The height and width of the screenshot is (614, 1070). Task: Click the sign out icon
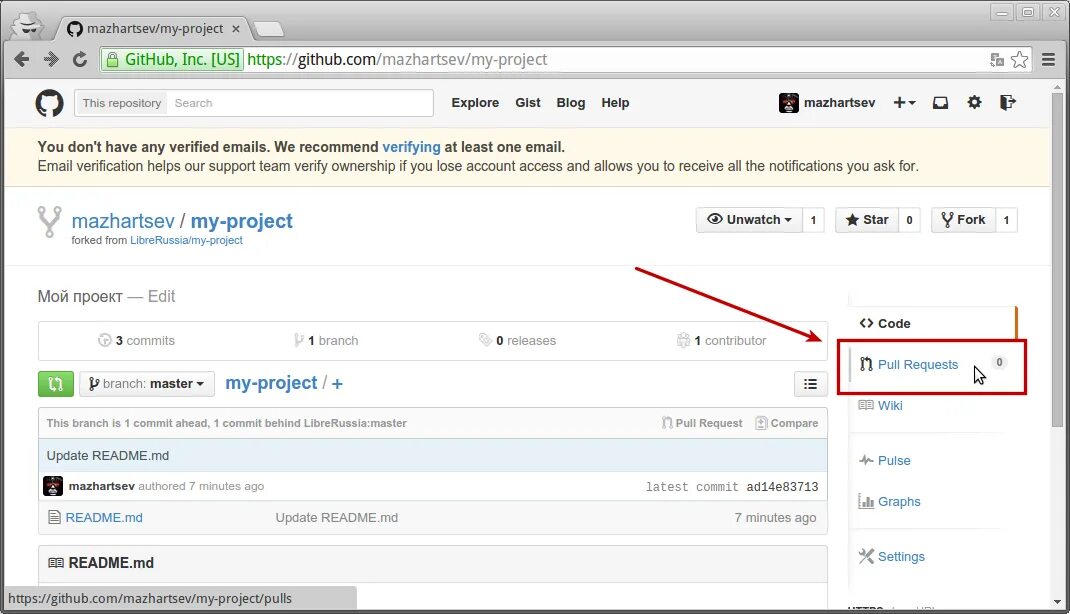(x=1008, y=102)
